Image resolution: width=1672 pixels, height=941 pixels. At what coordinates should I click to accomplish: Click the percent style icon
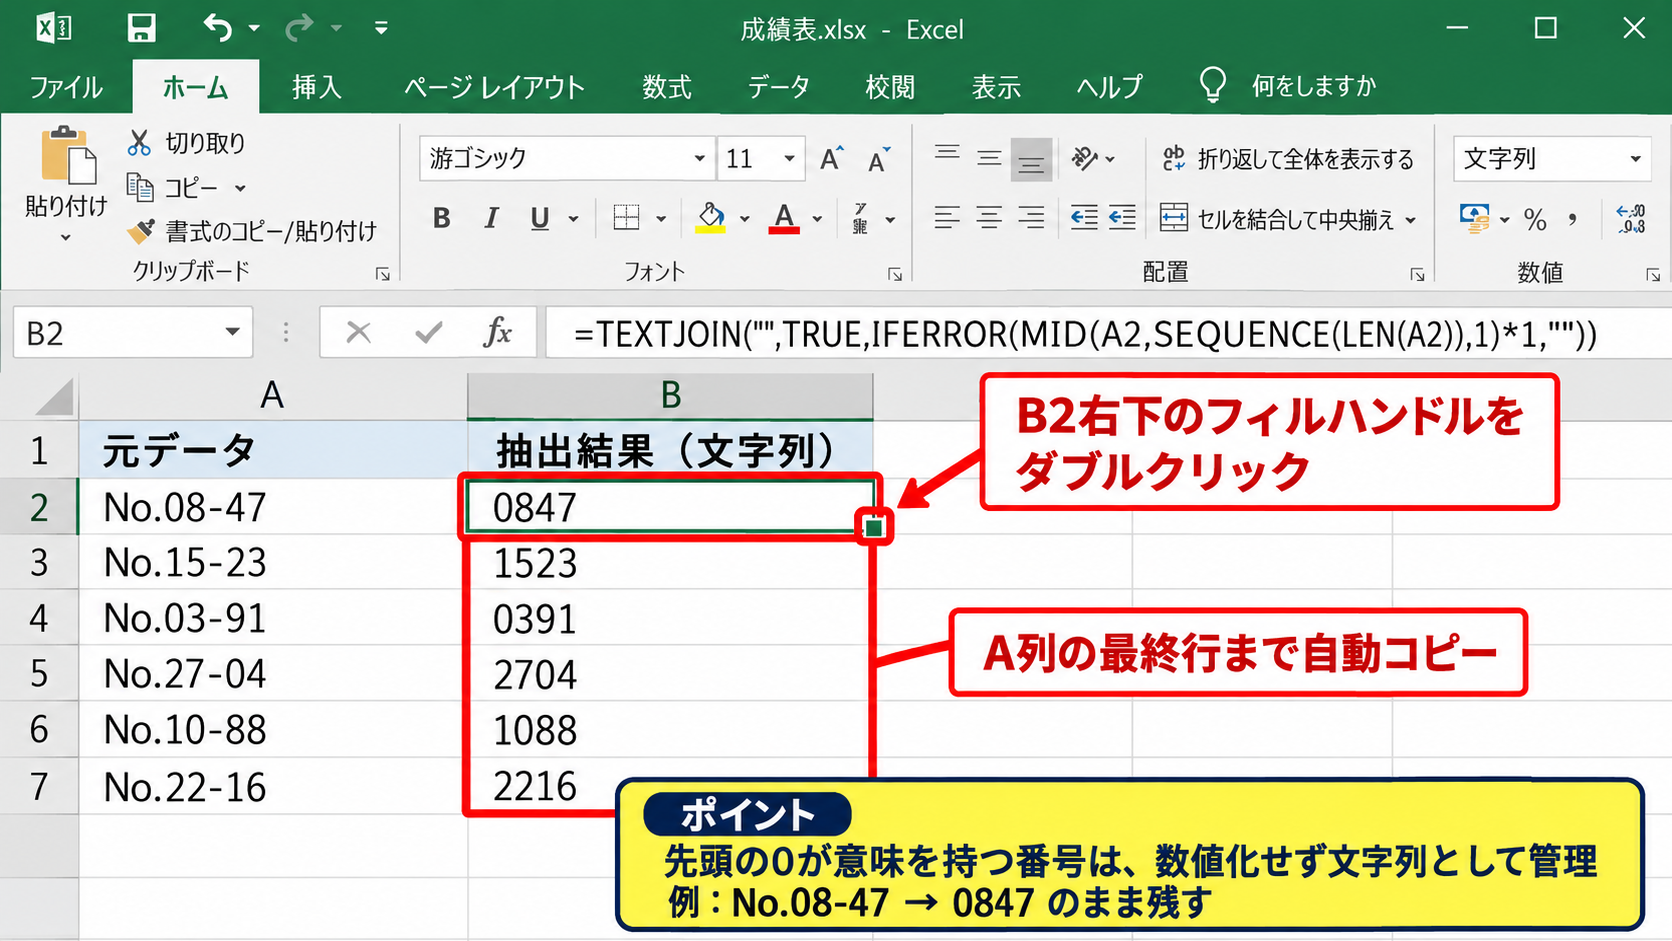click(1535, 218)
